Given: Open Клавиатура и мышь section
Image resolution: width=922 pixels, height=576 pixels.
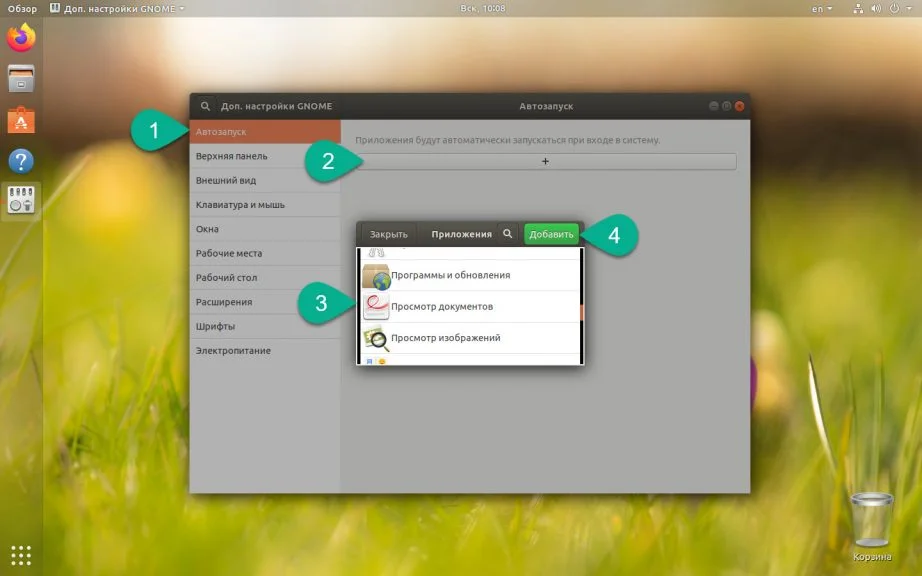Looking at the screenshot, I should click(x=265, y=205).
